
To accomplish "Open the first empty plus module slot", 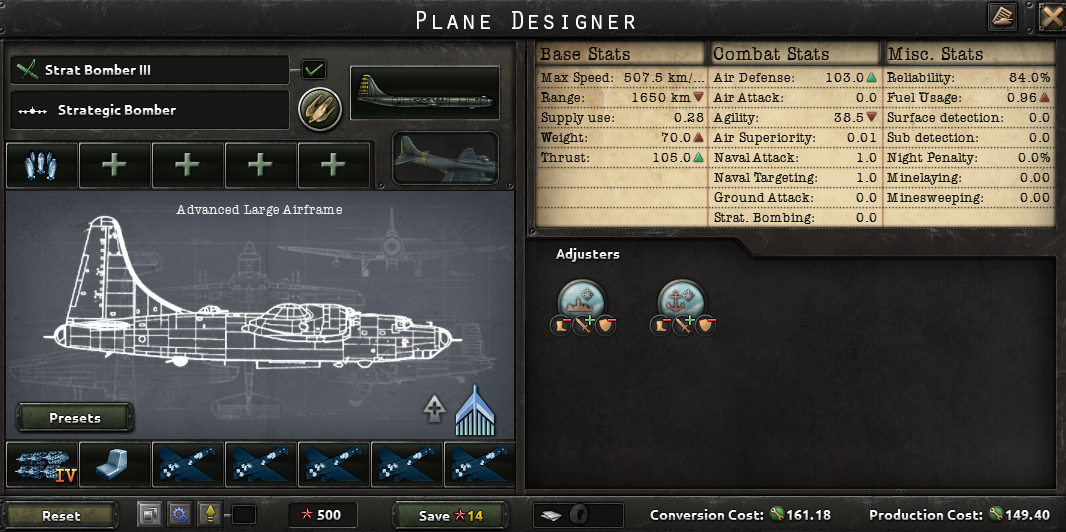I will (115, 166).
